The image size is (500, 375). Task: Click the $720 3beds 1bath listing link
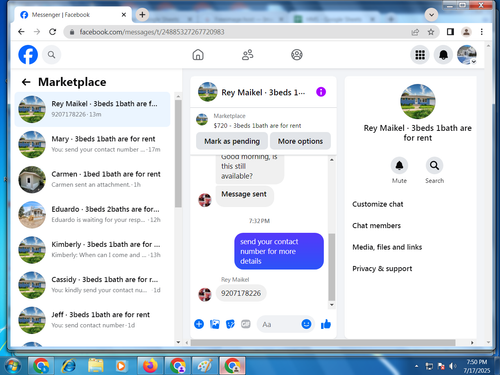click(x=257, y=126)
